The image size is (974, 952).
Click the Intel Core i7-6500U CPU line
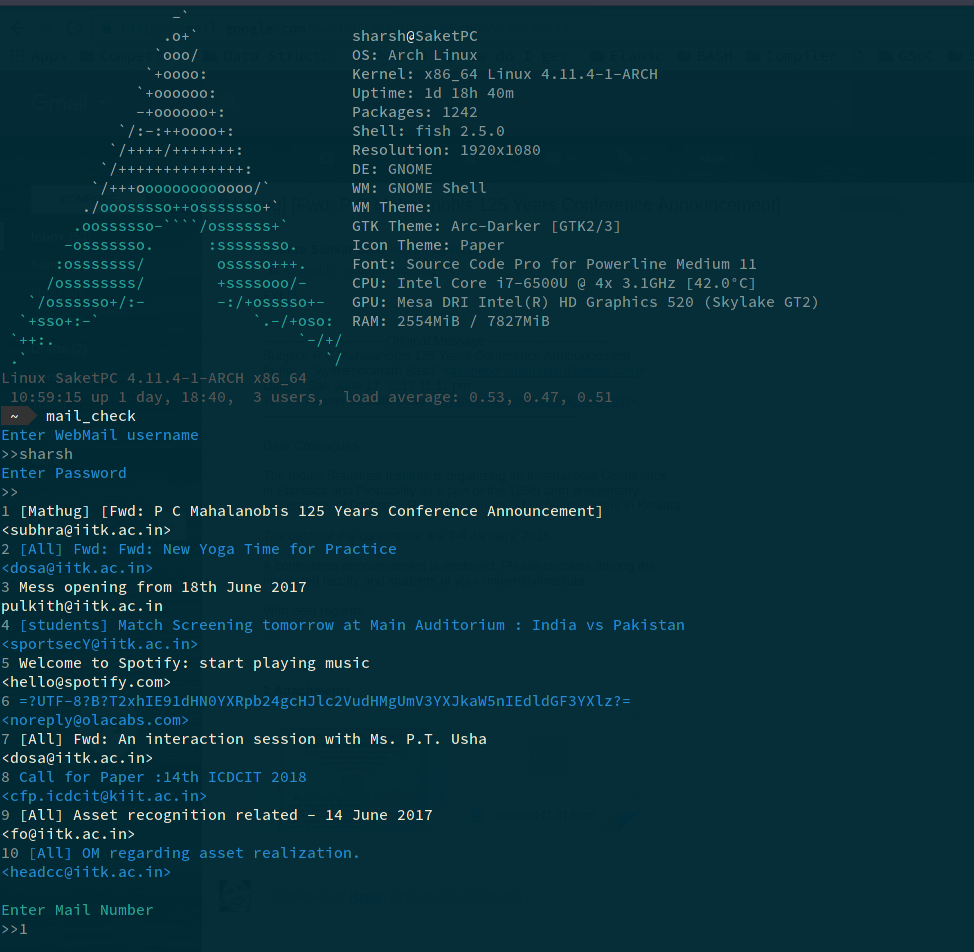point(554,283)
